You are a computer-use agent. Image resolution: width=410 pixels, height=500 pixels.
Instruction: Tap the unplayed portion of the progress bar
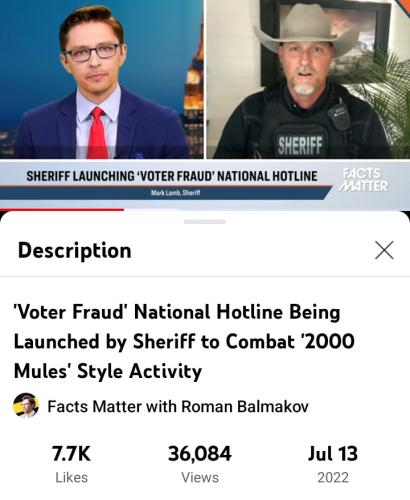pyautogui.click(x=267, y=210)
